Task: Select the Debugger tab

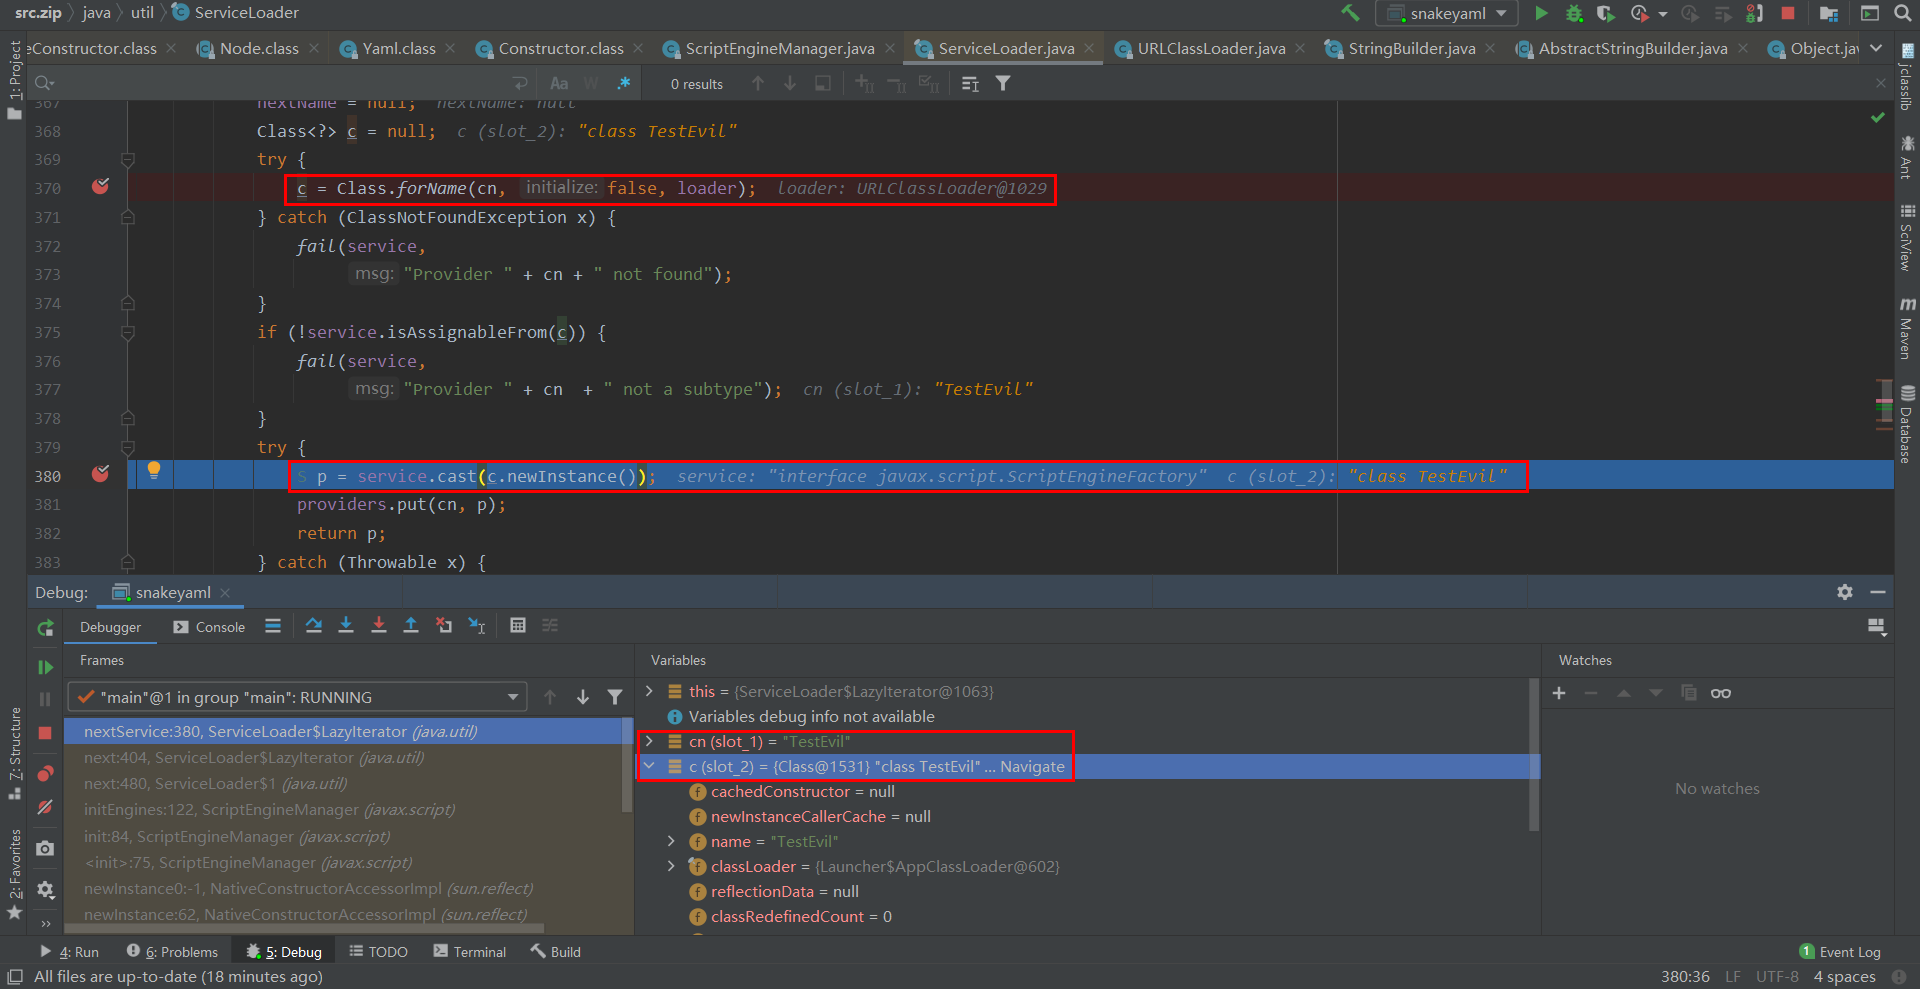Action: [x=110, y=627]
